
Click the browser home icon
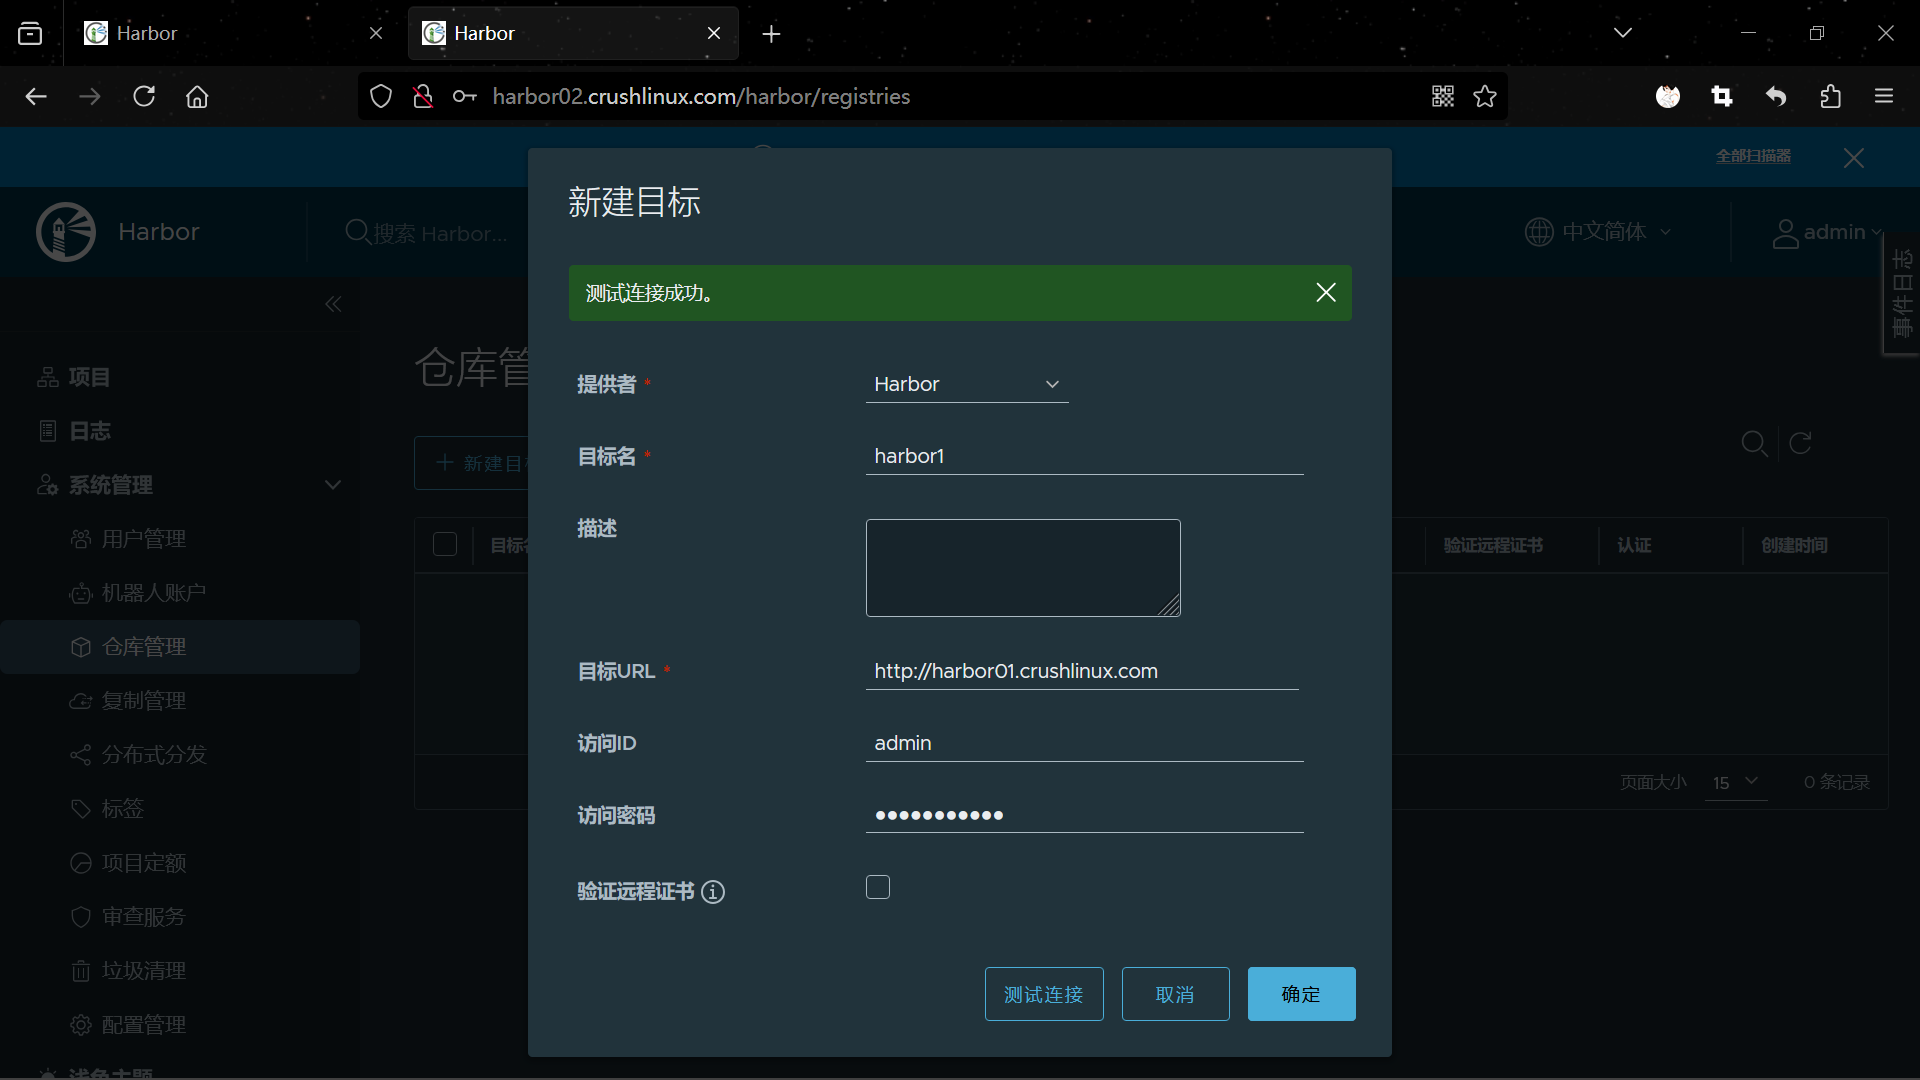197,96
